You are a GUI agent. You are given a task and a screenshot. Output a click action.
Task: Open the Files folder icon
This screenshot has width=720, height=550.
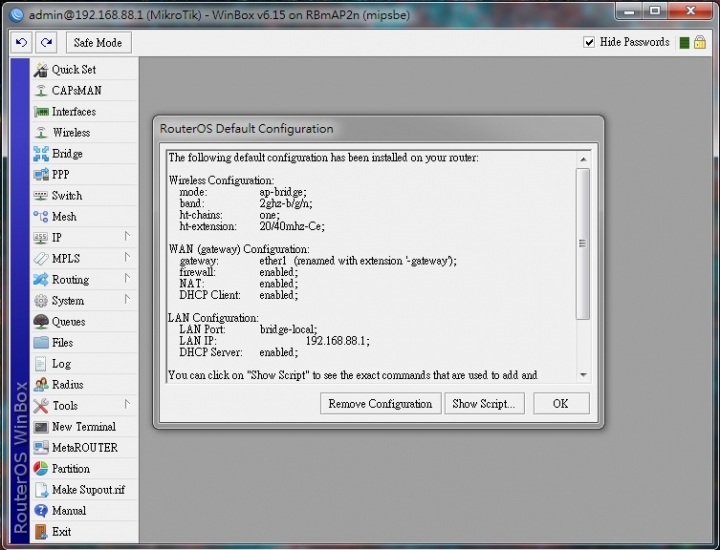[x=41, y=342]
